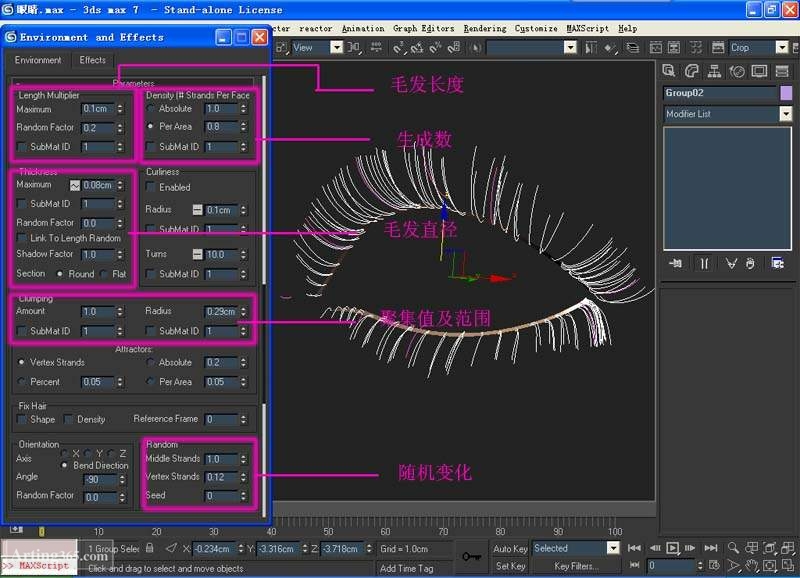
Task: Click the Key Mode toggle icon
Action: (x=635, y=565)
